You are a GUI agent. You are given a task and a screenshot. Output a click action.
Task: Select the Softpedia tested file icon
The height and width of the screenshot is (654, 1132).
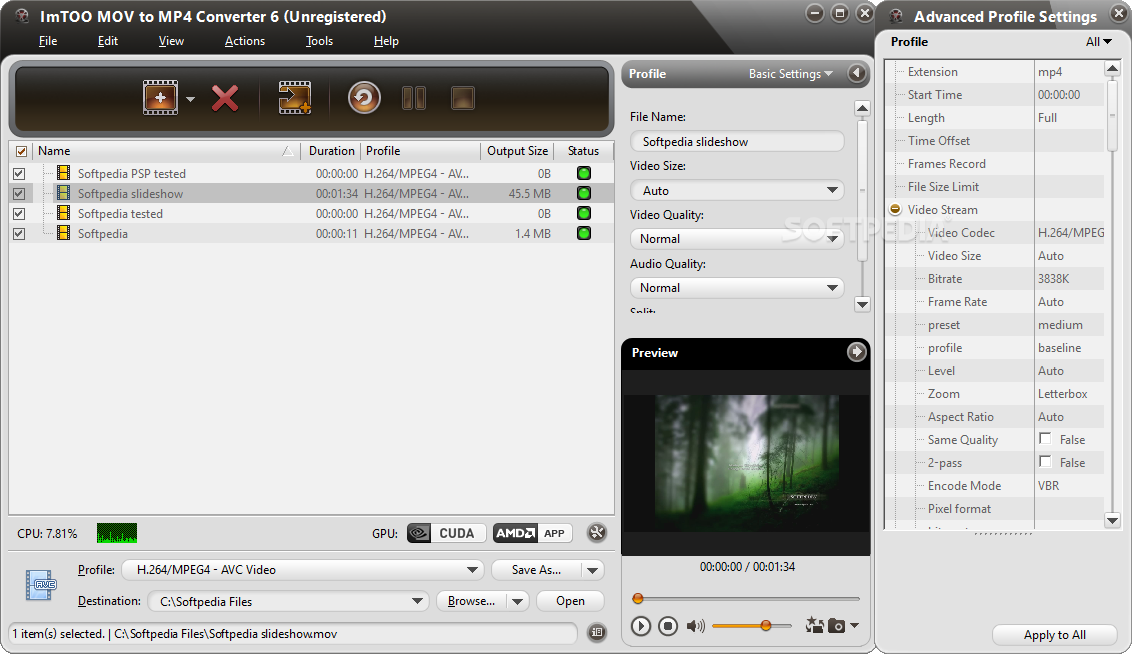point(64,213)
